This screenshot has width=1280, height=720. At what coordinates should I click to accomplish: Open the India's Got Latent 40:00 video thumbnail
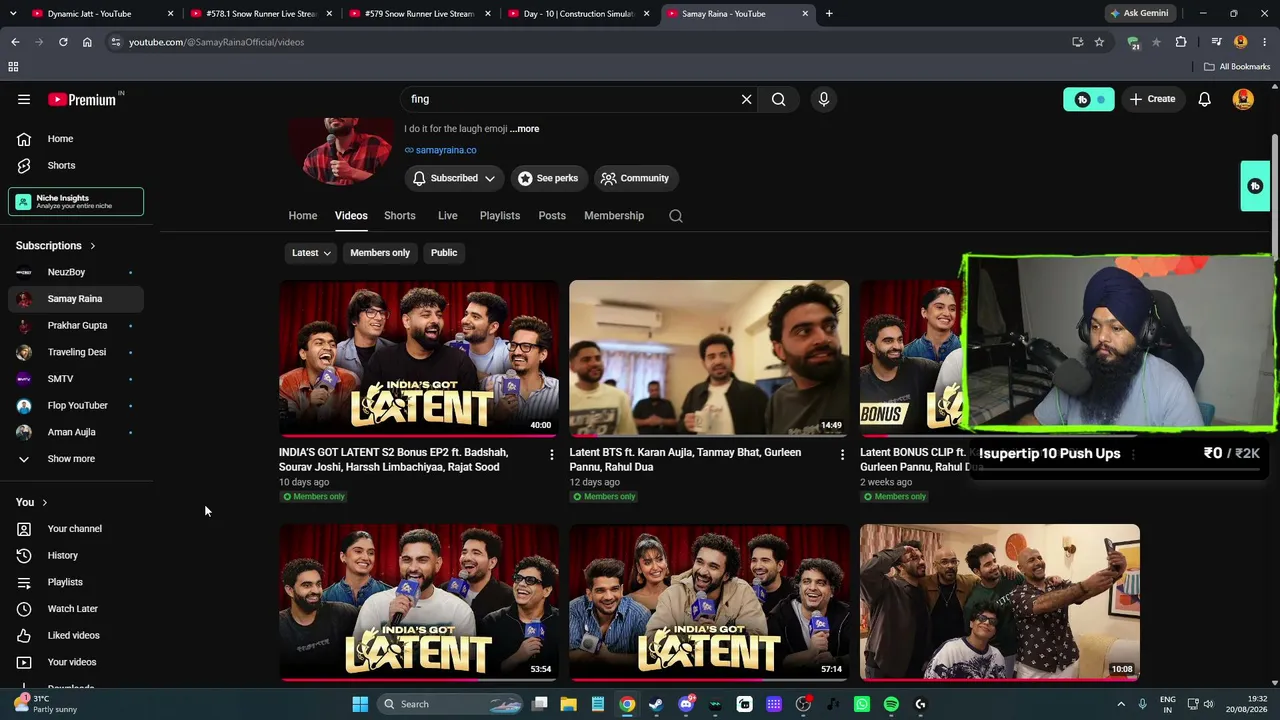pos(419,358)
